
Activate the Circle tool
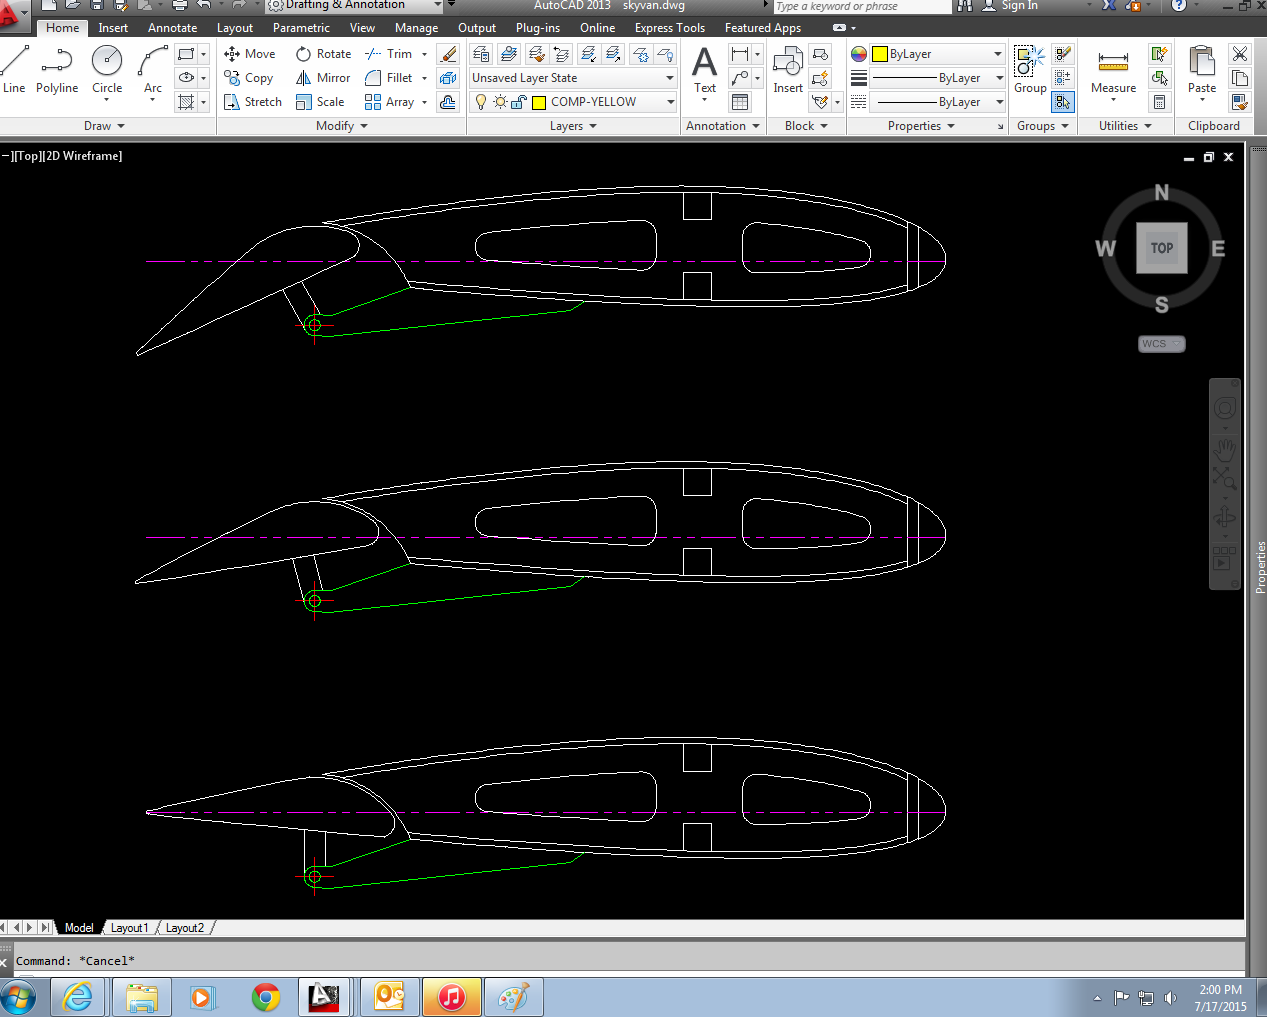(x=107, y=69)
